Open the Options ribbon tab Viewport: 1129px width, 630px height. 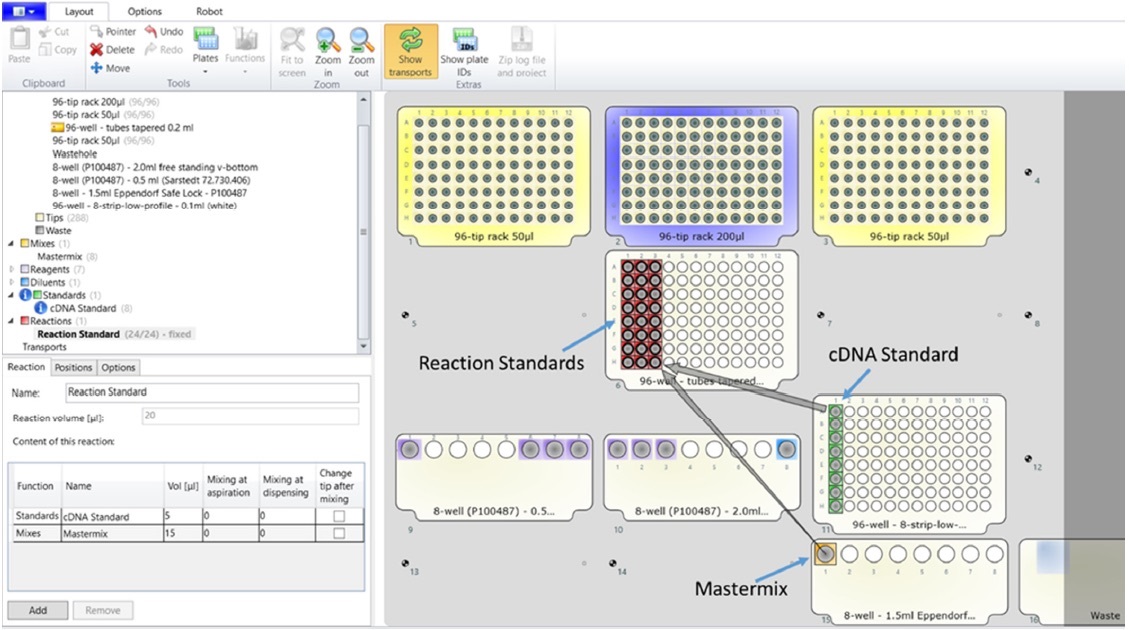[x=144, y=11]
